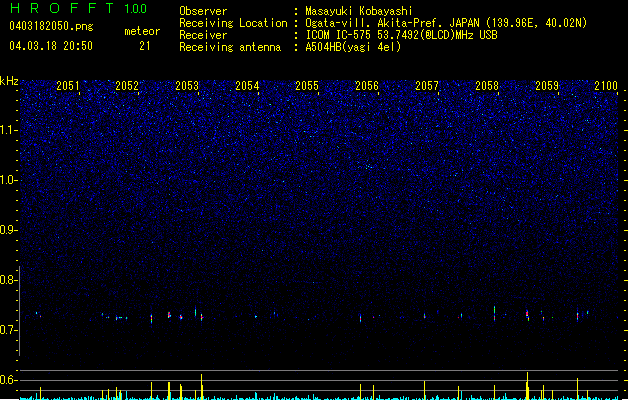Click the 'Receiver' field label

[203, 35]
